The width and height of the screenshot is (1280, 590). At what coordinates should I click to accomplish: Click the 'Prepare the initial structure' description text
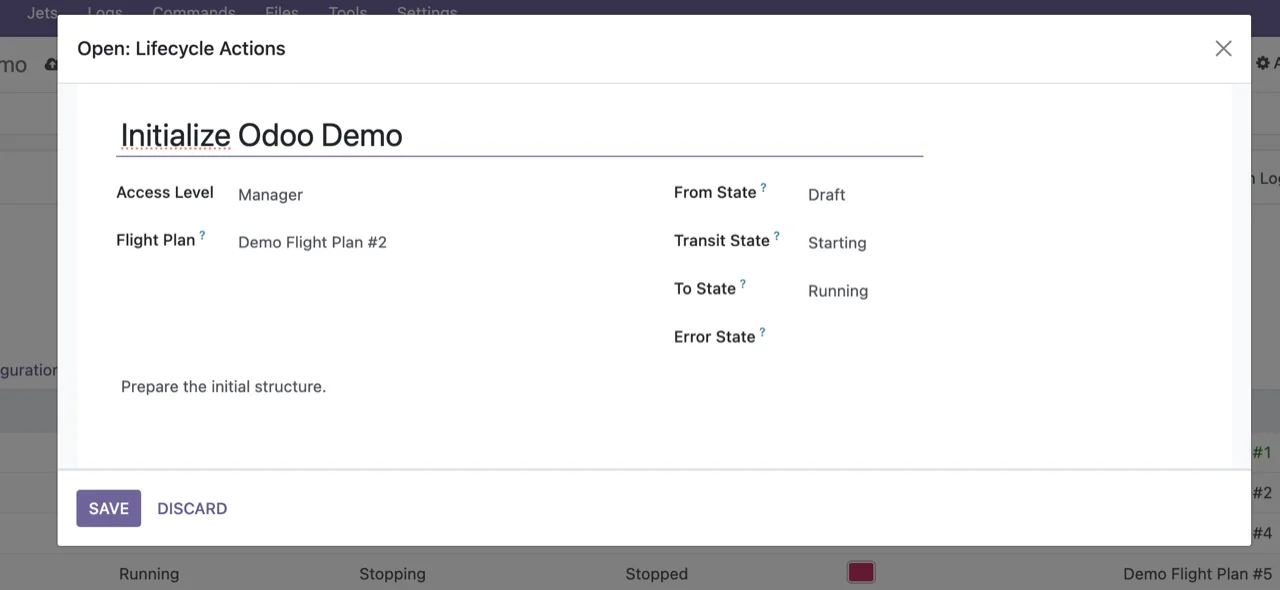tap(224, 387)
